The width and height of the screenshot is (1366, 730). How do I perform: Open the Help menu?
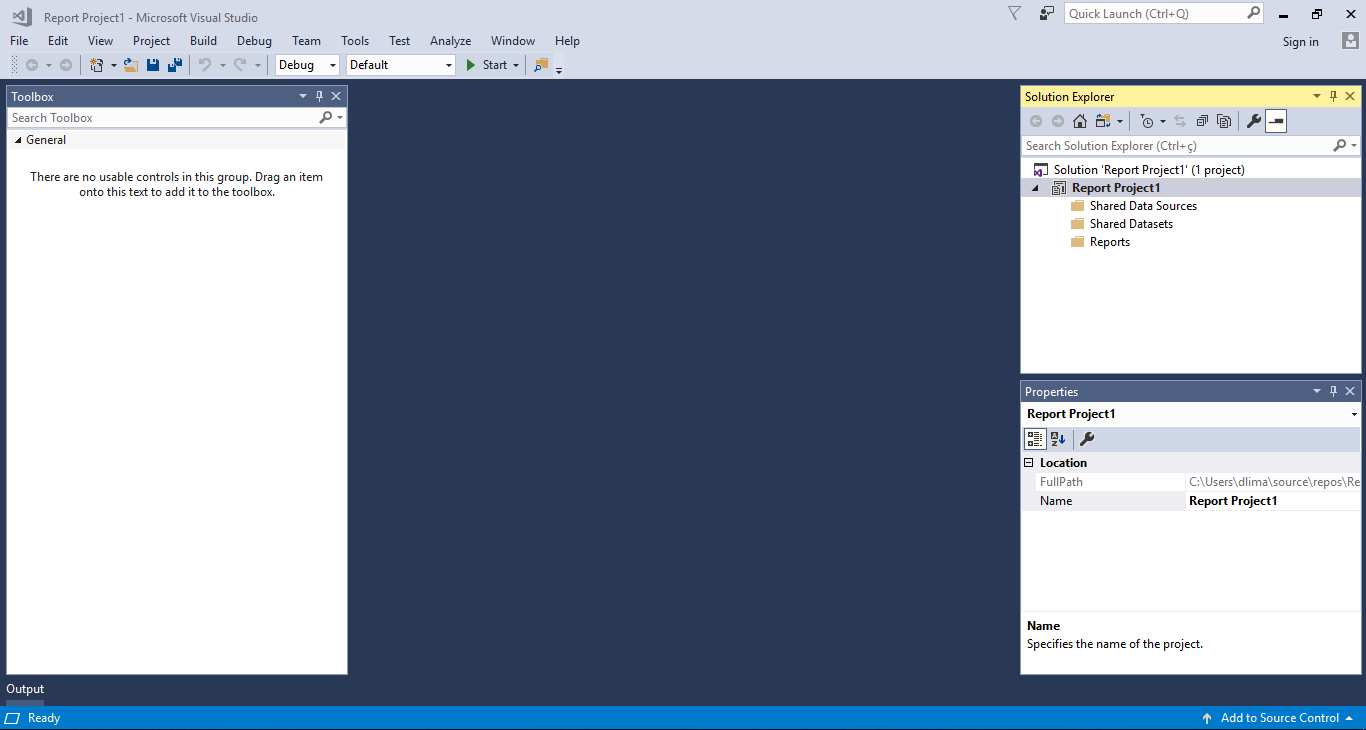point(567,41)
